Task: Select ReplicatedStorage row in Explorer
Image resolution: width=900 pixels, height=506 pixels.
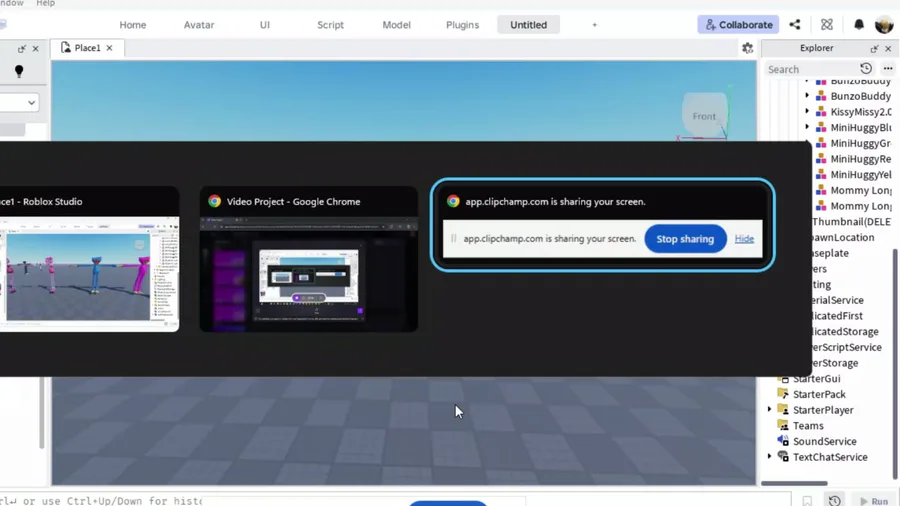Action: click(x=845, y=332)
